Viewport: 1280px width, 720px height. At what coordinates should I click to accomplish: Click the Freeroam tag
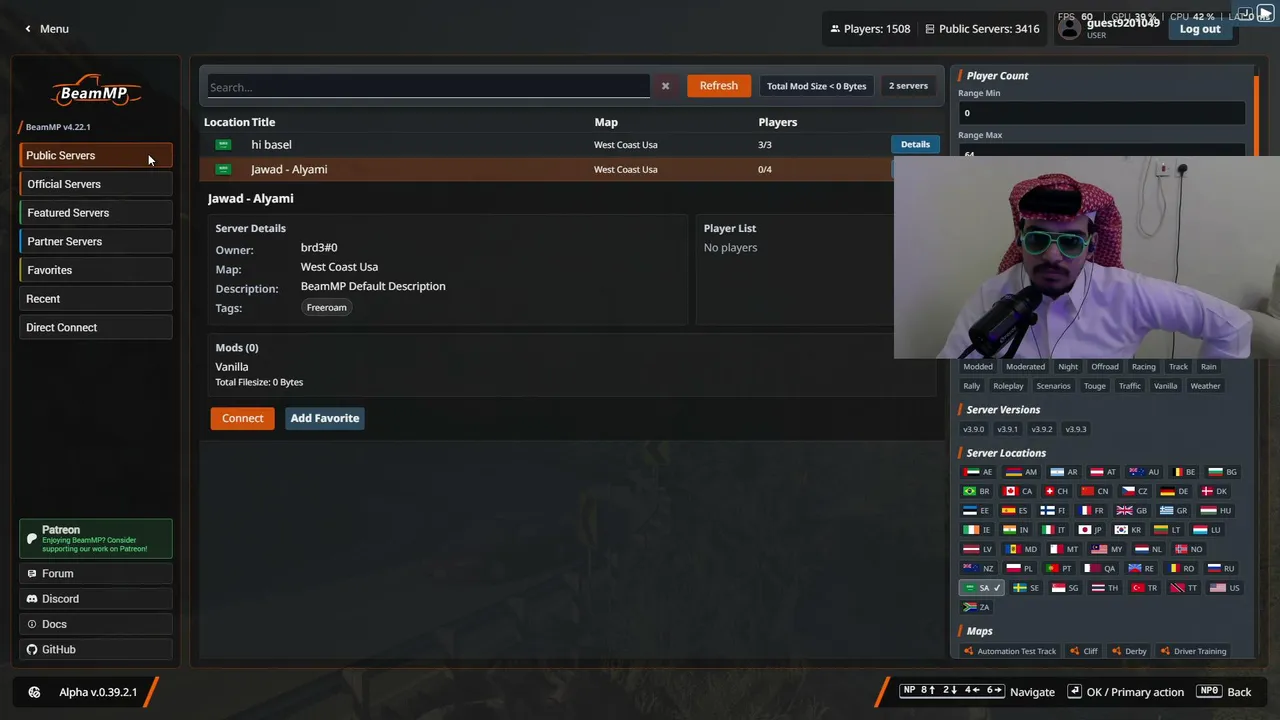[327, 308]
